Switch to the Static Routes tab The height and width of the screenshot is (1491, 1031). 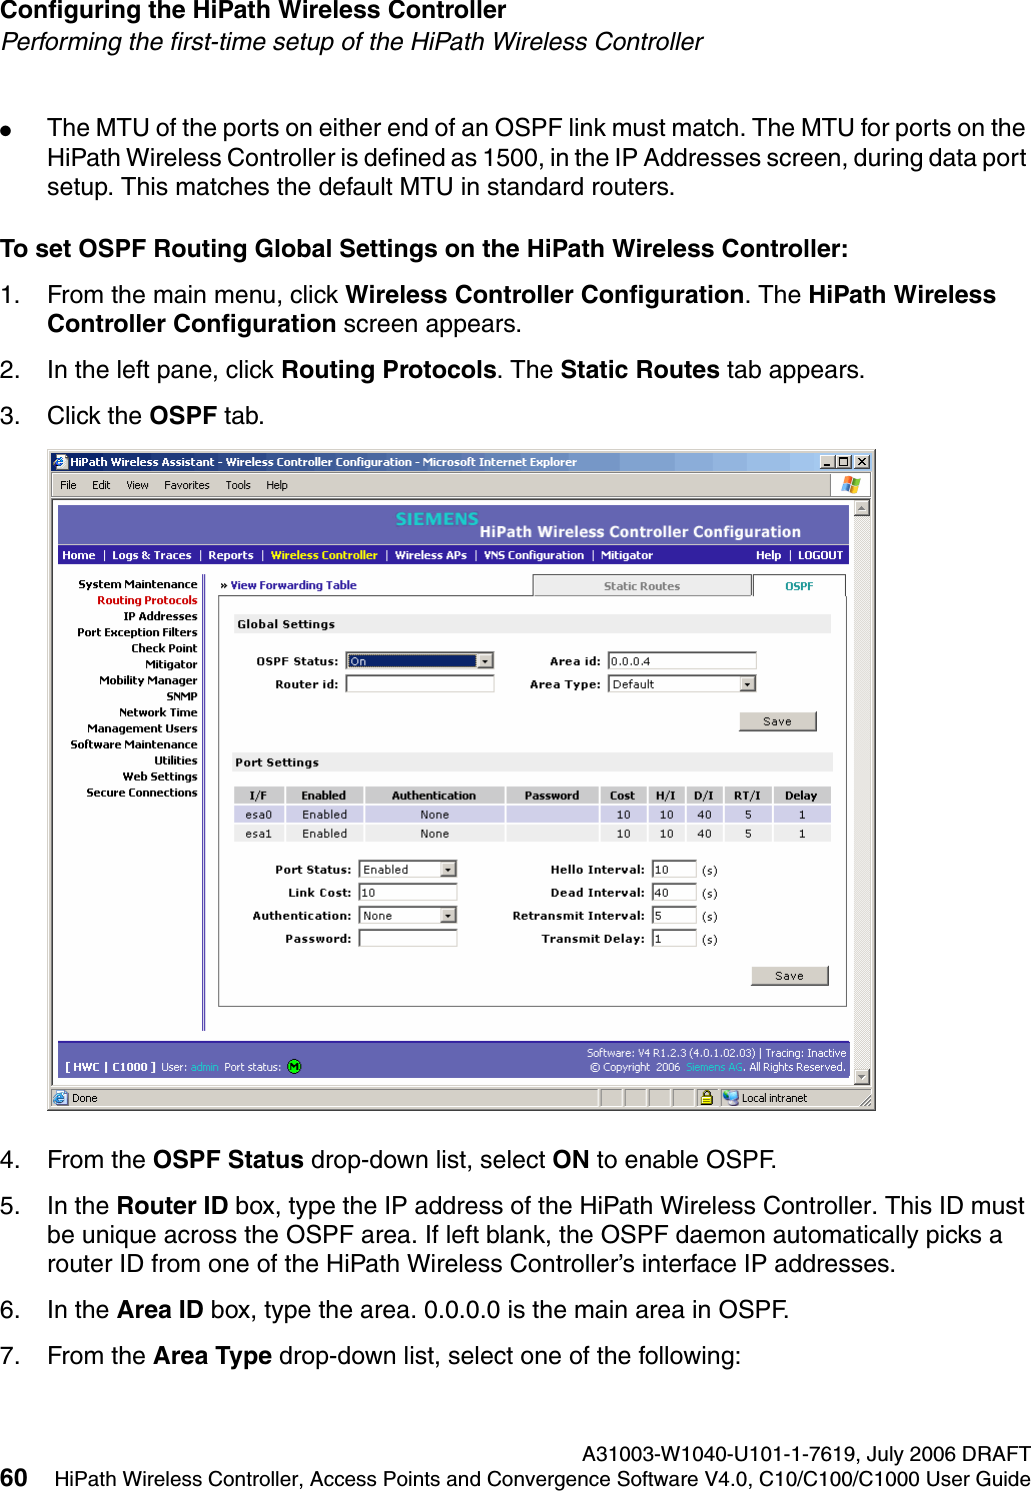pos(643,585)
